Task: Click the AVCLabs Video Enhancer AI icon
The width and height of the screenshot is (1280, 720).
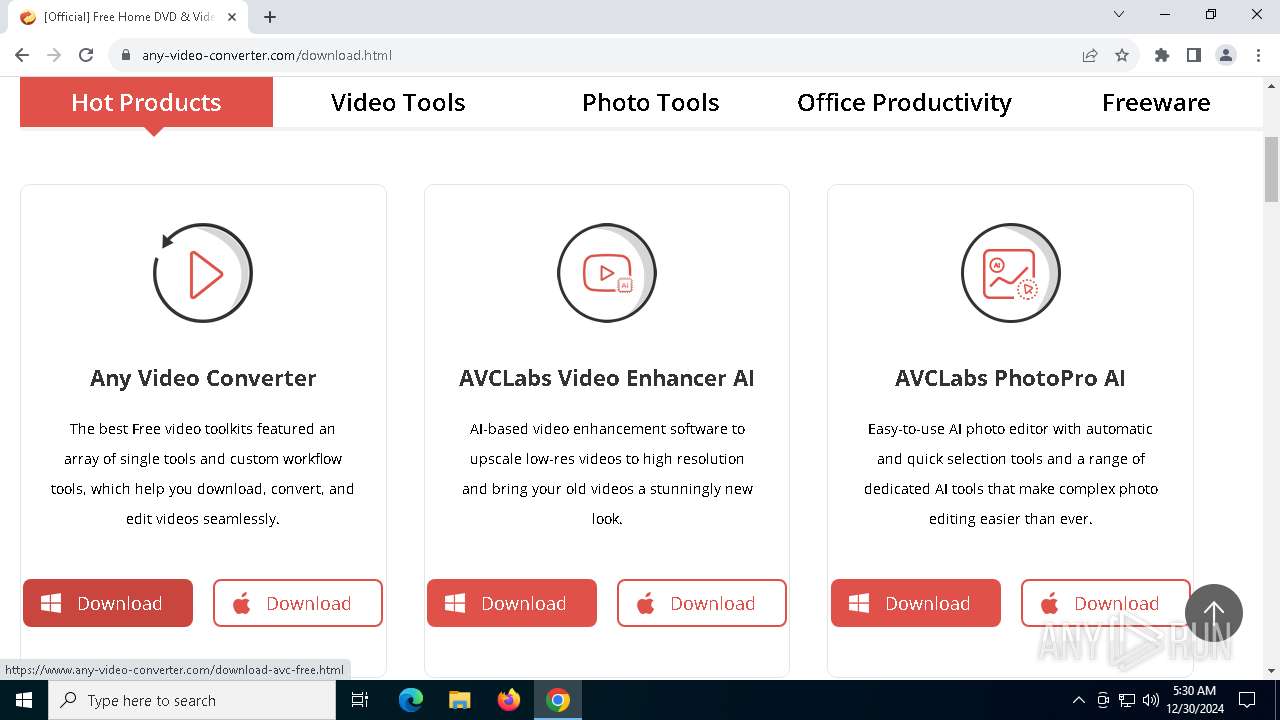Action: pos(607,273)
